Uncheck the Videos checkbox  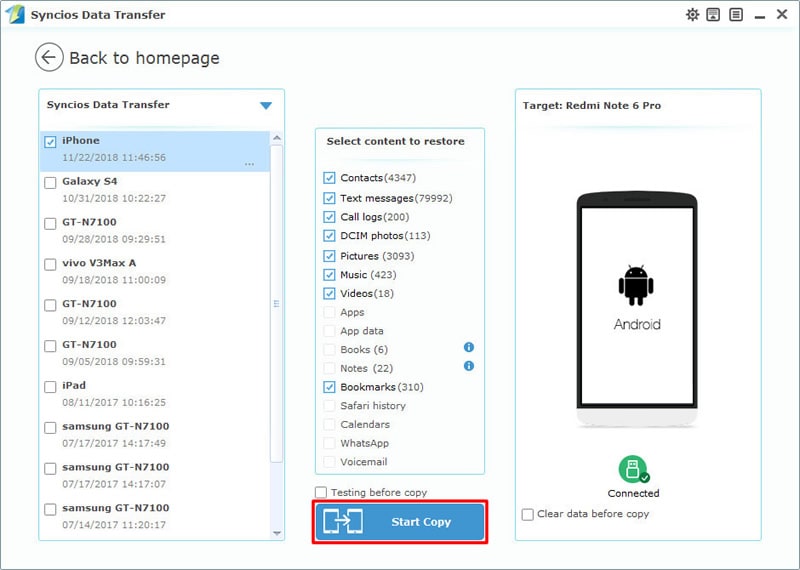click(329, 293)
